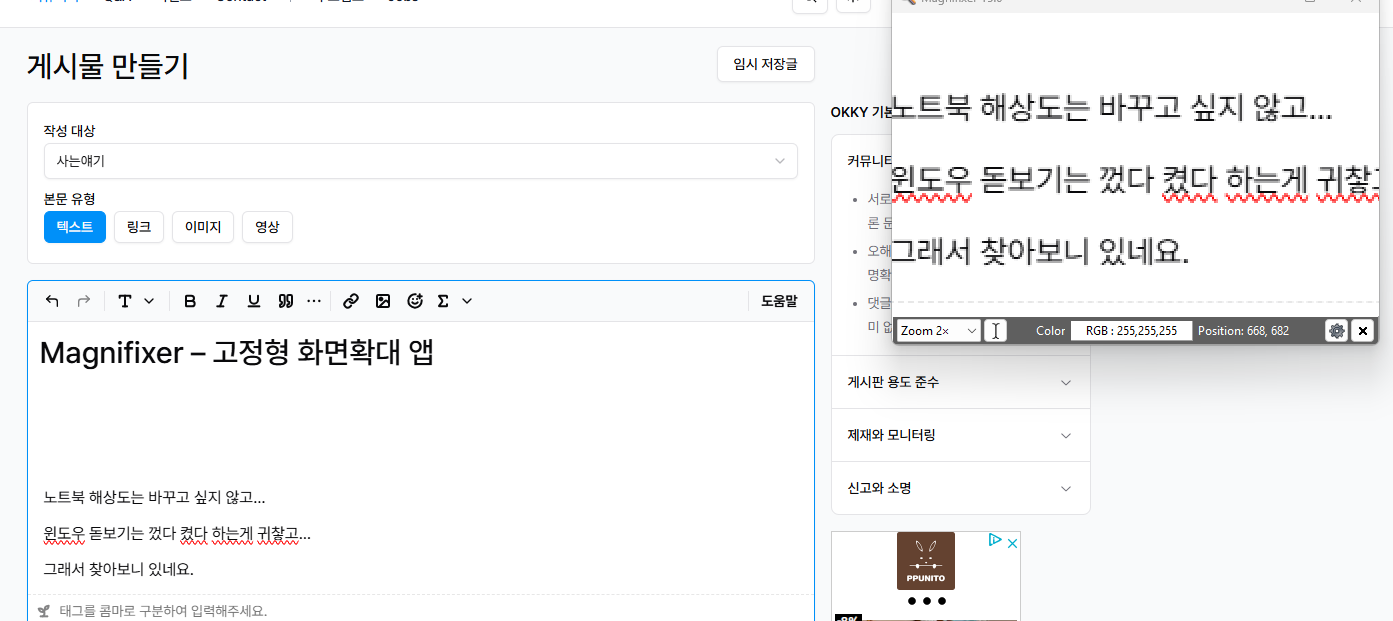Click the X button on Magnifixer status bar
The image size is (1393, 621).
coord(1362,331)
